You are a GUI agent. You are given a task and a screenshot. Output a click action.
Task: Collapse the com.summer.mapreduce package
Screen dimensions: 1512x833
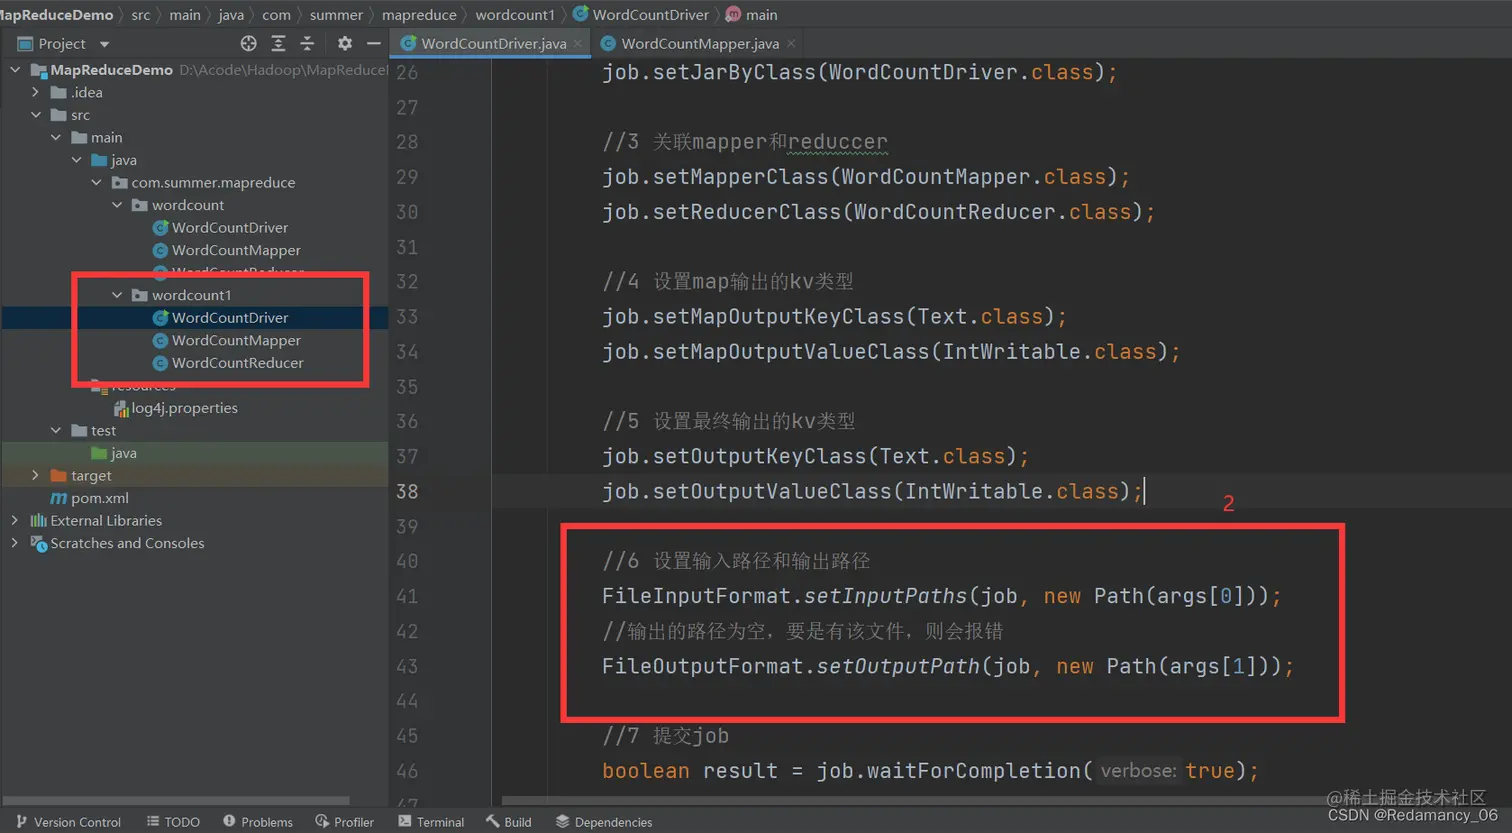[97, 182]
